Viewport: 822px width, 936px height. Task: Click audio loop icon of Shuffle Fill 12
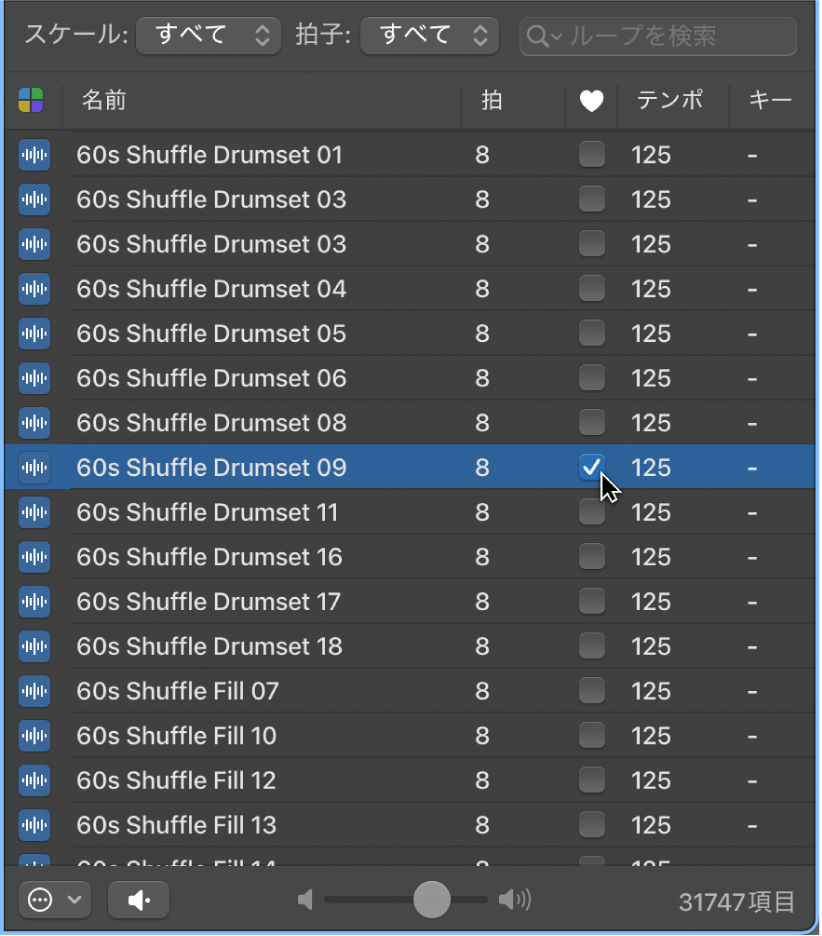click(34, 780)
